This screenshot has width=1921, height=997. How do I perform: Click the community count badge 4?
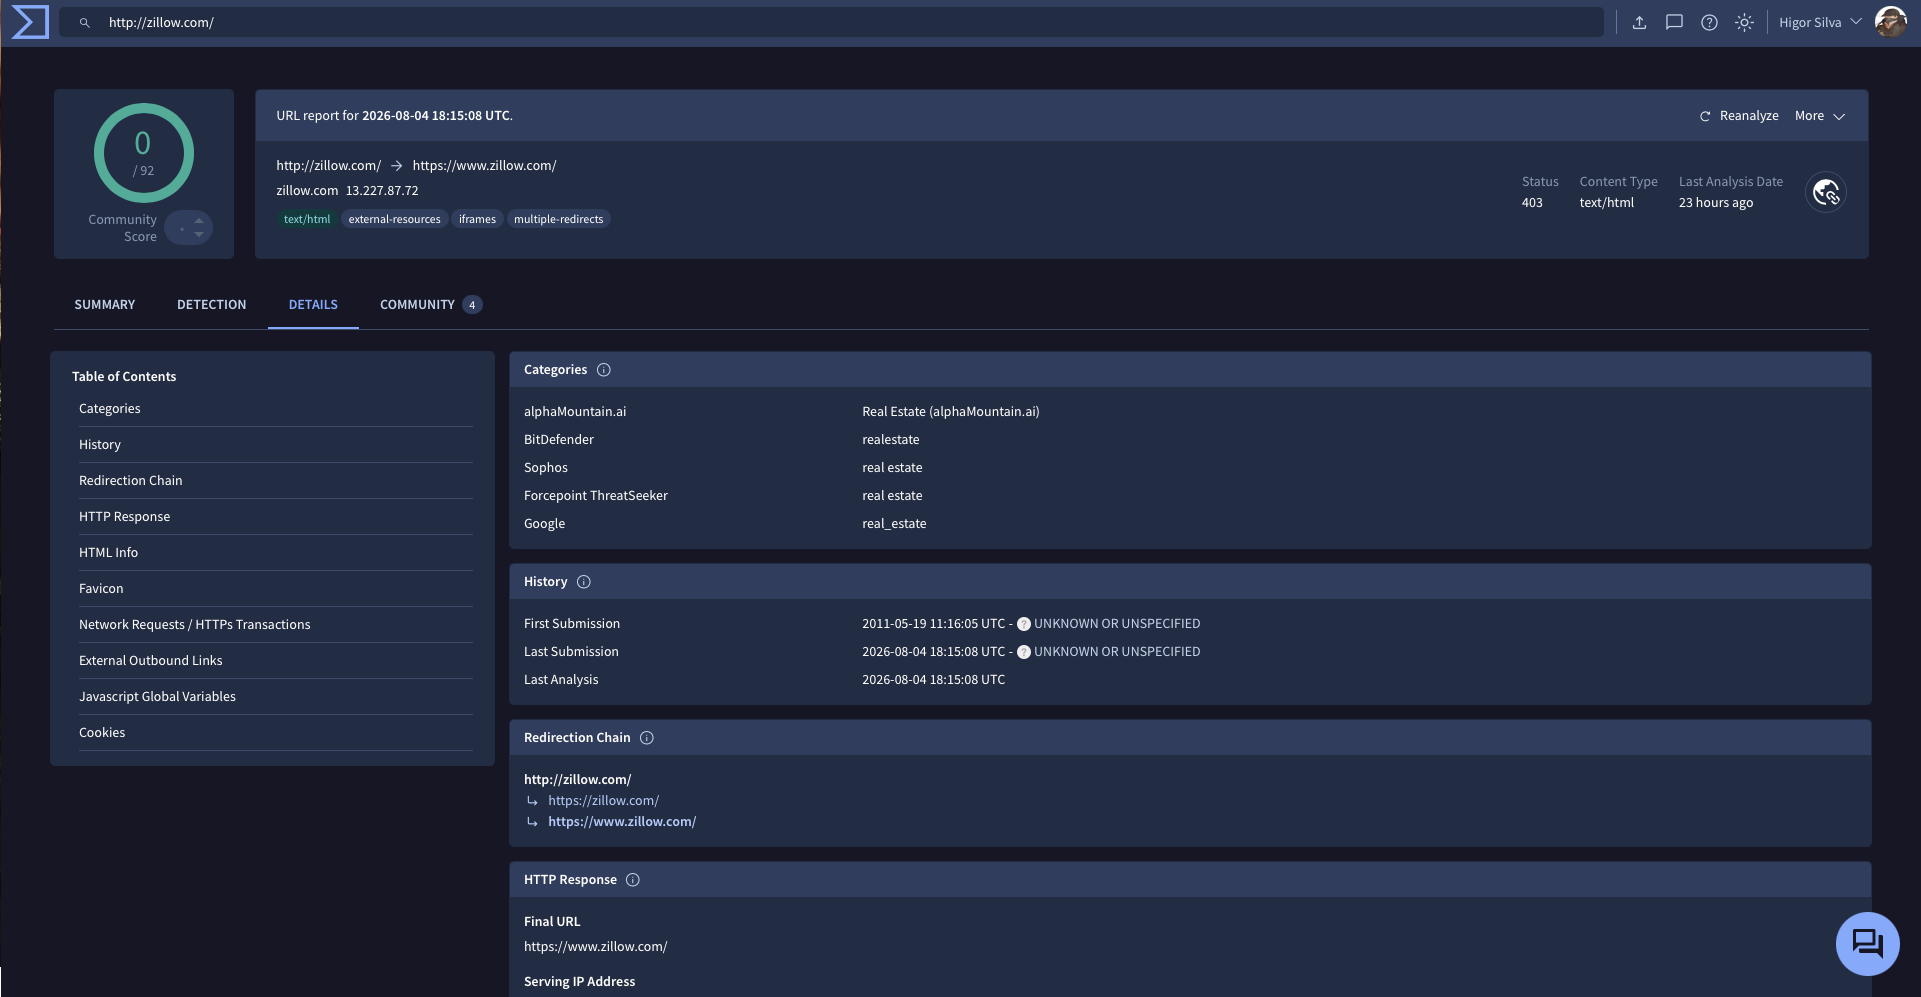point(472,305)
